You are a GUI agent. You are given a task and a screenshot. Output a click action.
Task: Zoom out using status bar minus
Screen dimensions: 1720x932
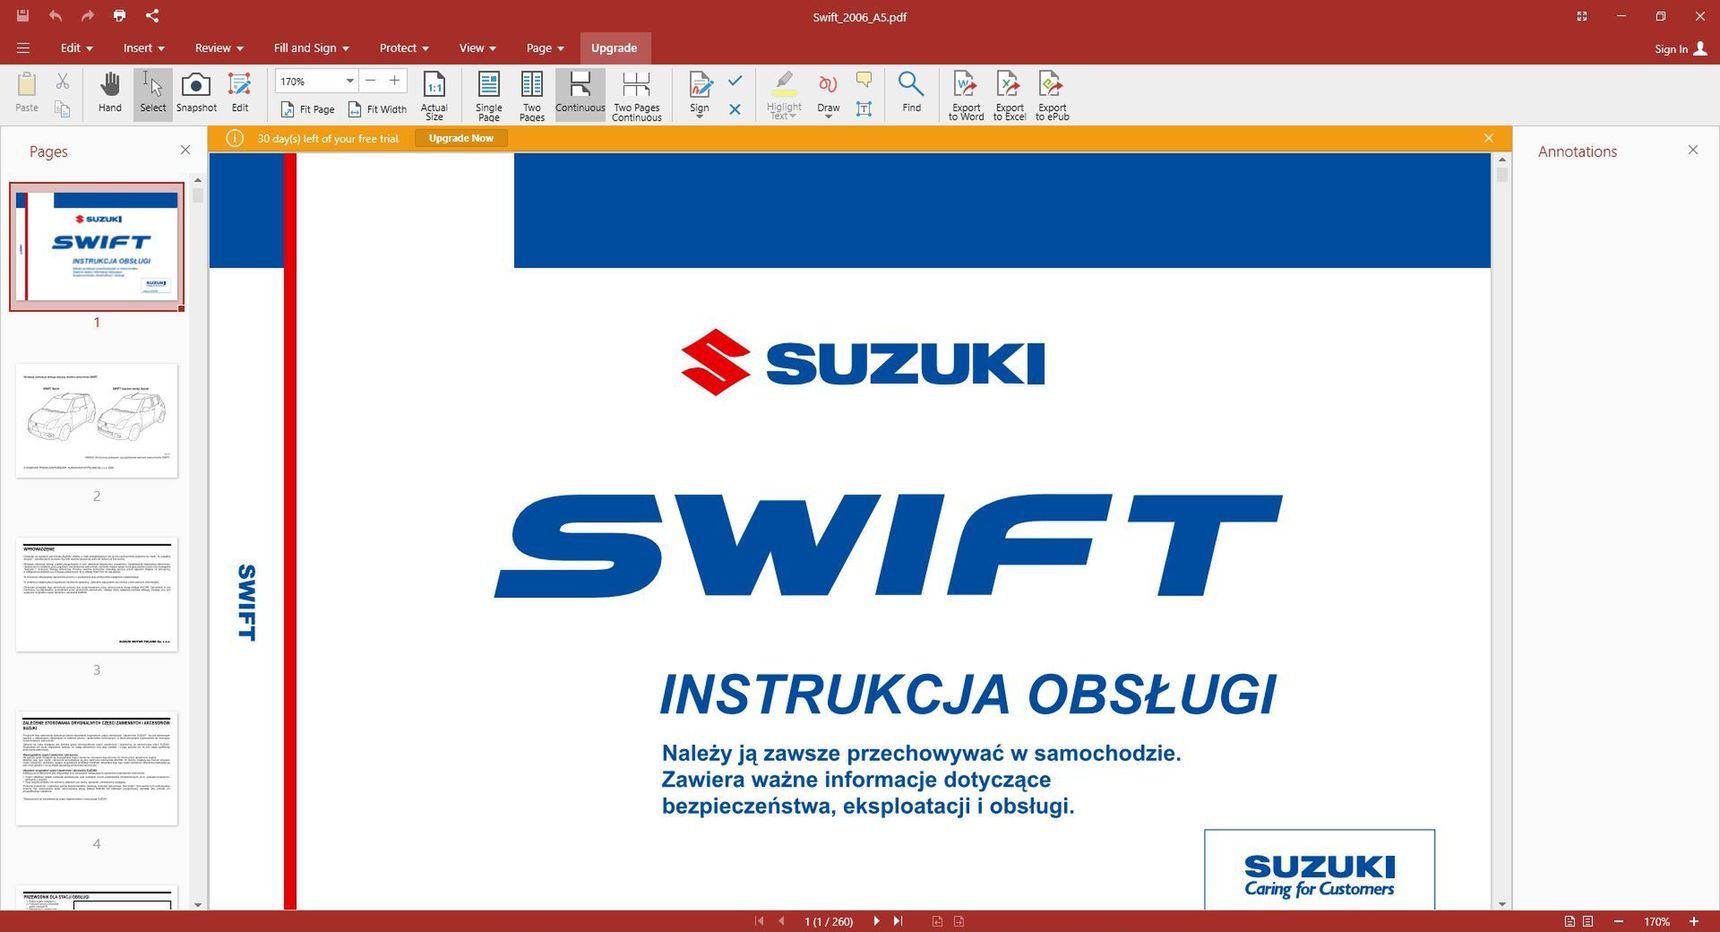click(1618, 921)
